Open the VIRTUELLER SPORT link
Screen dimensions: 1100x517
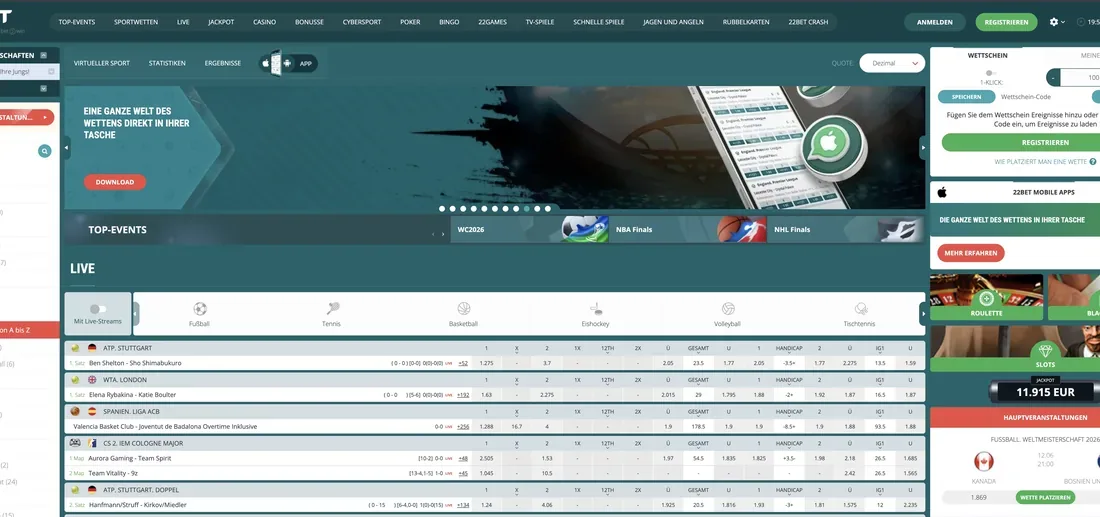pos(102,63)
